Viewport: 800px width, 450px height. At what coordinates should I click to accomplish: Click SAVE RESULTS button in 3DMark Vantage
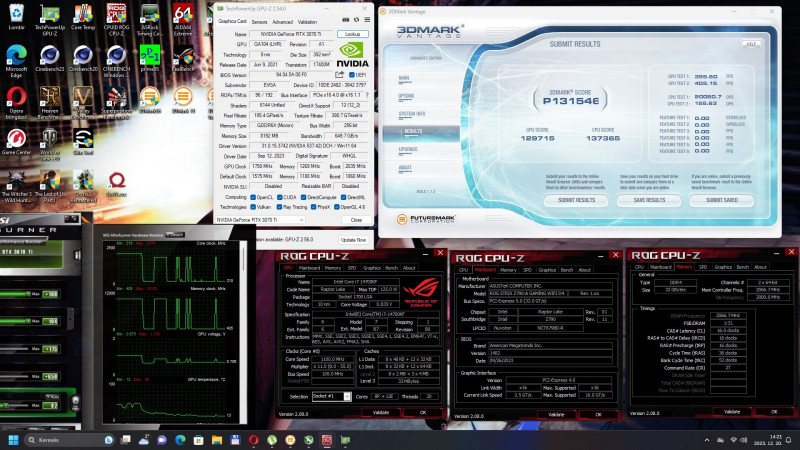(x=649, y=201)
